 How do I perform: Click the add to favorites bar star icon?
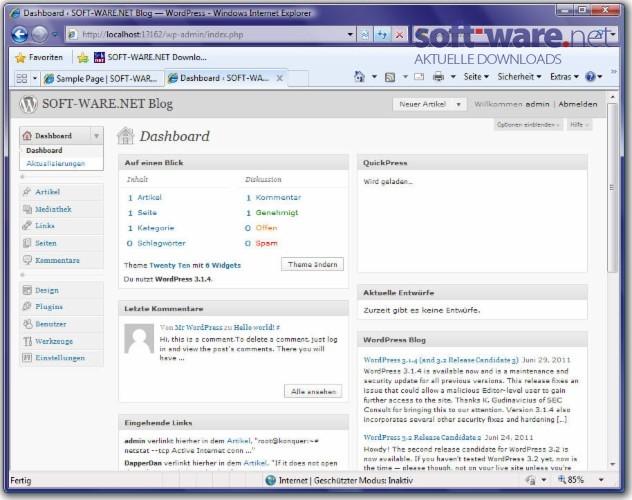pyautogui.click(x=83, y=58)
